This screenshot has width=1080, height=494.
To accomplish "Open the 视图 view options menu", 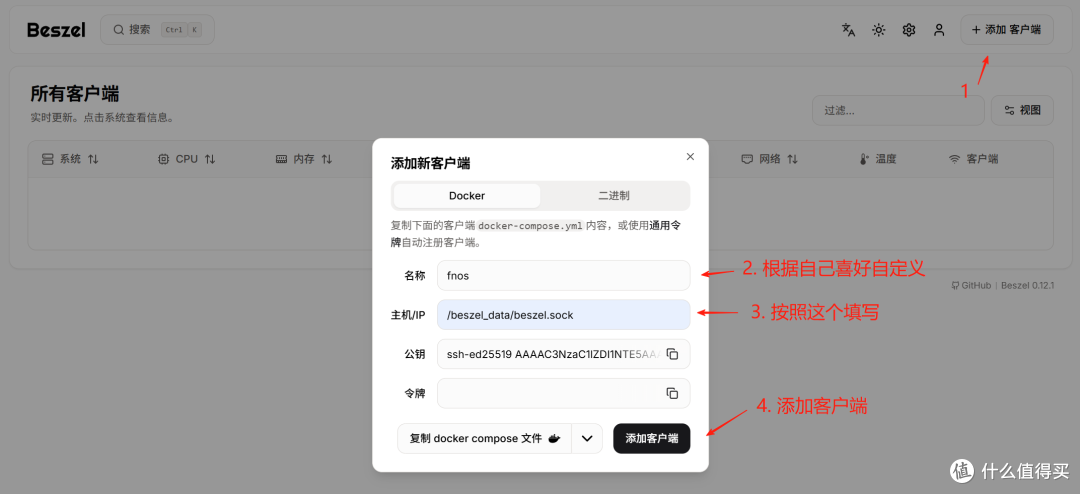I will pyautogui.click(x=1022, y=110).
